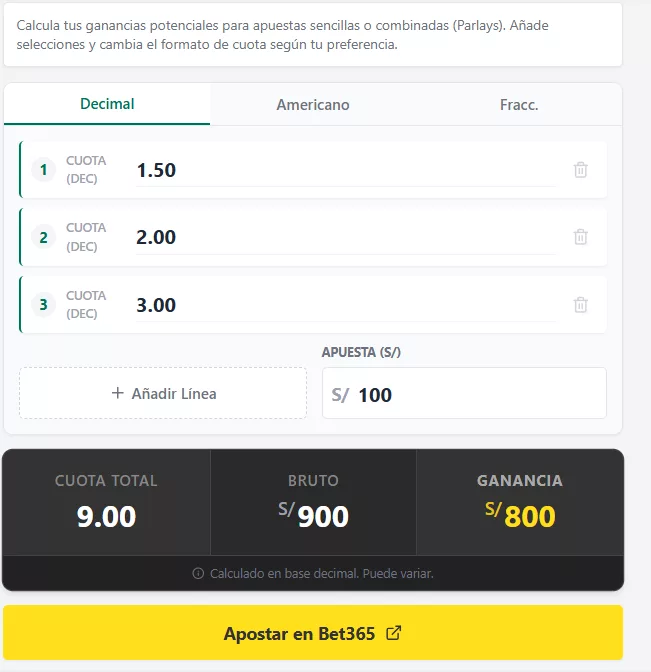The width and height of the screenshot is (651, 672).
Task: Remove the second odds line with trash icon
Action: point(580,237)
